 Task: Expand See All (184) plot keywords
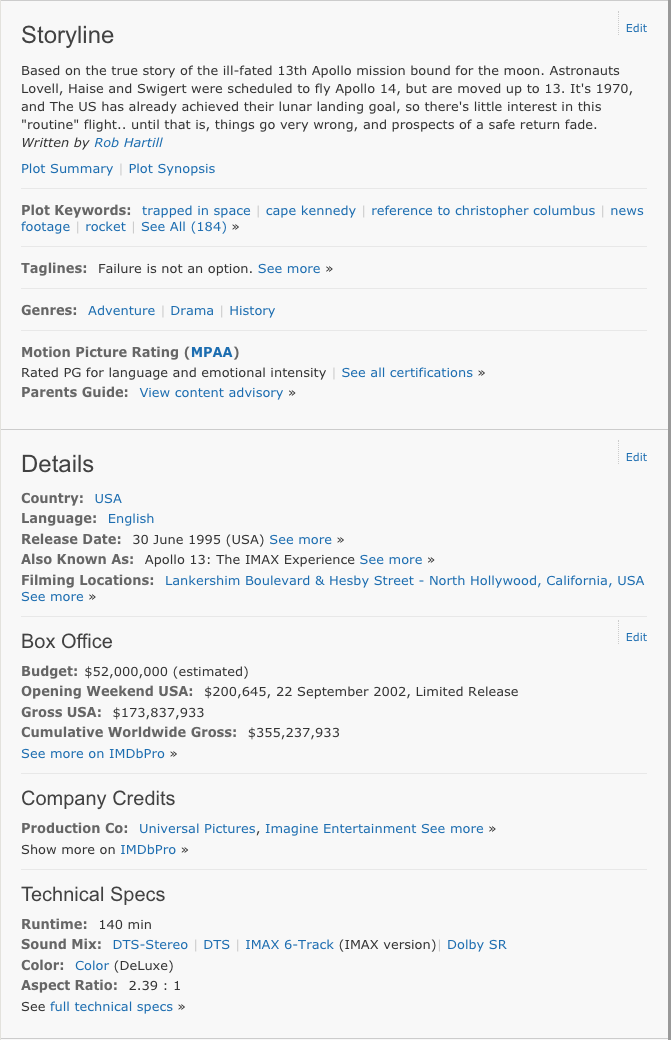[184, 227]
